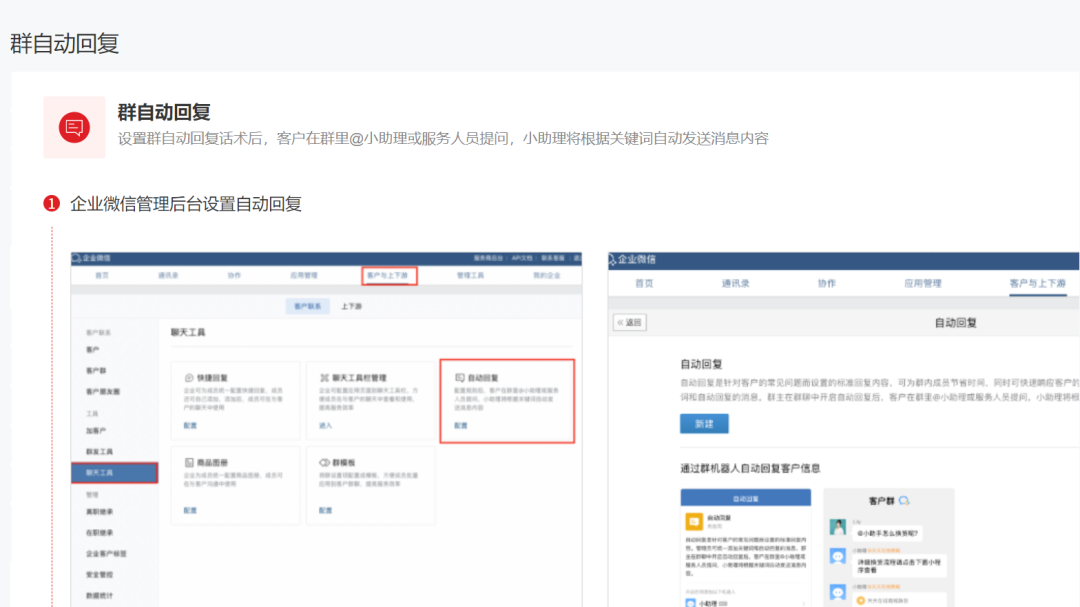Click the red step number 1 marker
The height and width of the screenshot is (607, 1080).
tap(52, 204)
